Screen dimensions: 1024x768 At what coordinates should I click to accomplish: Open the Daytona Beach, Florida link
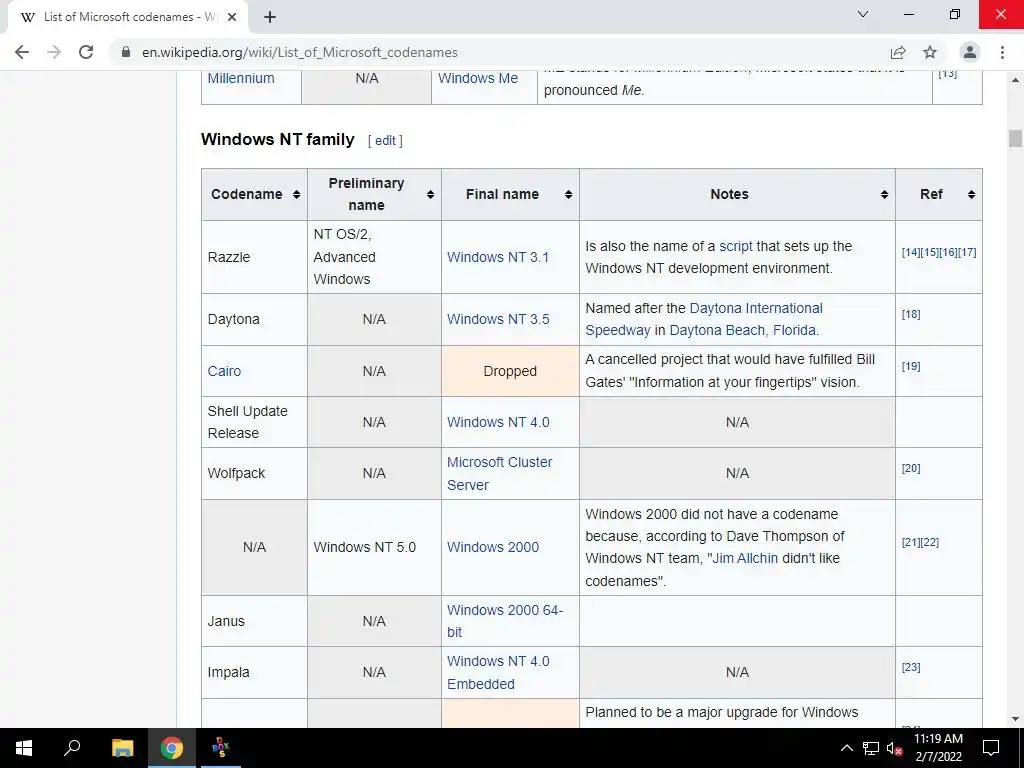click(x=743, y=330)
